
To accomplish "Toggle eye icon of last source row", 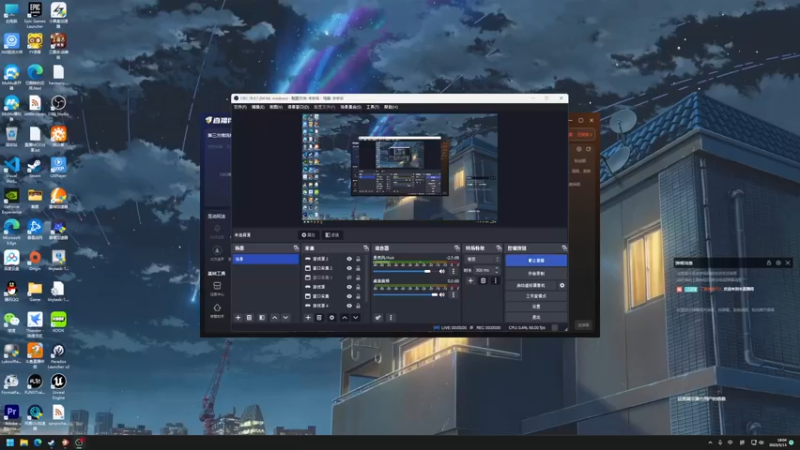I will pyautogui.click(x=349, y=306).
